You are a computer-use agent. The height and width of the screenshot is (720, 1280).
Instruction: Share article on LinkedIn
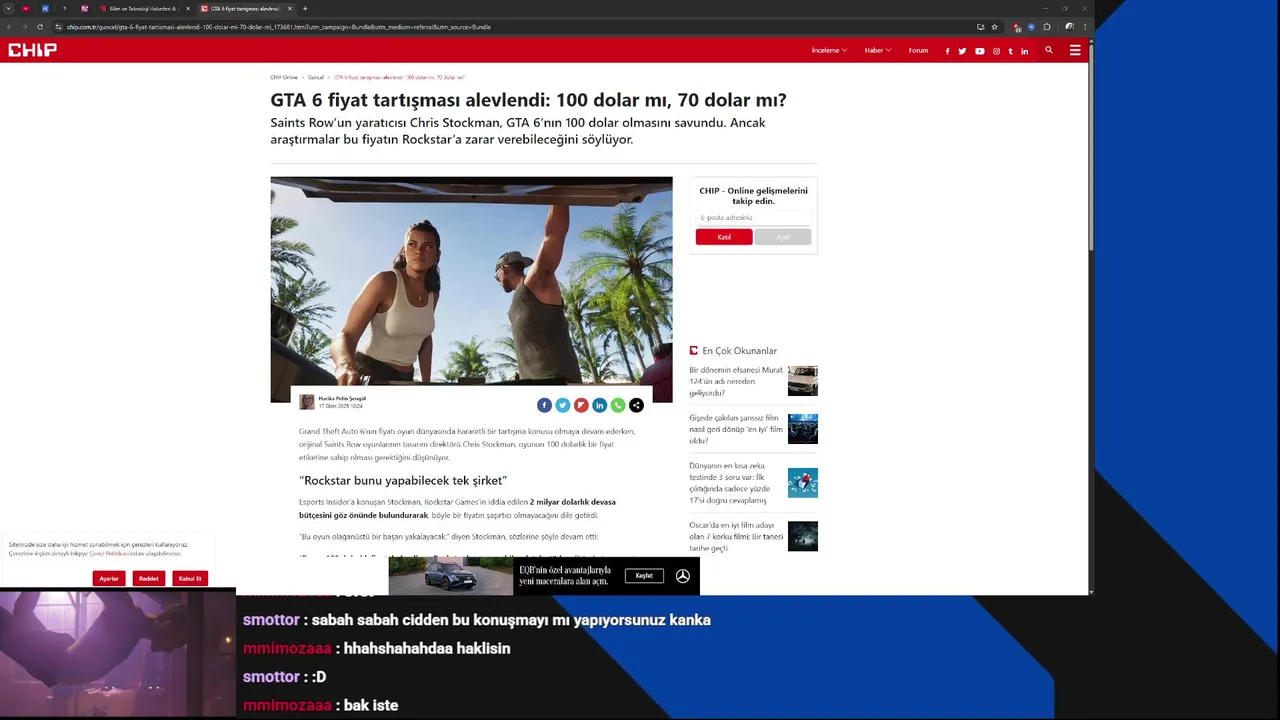click(x=599, y=405)
